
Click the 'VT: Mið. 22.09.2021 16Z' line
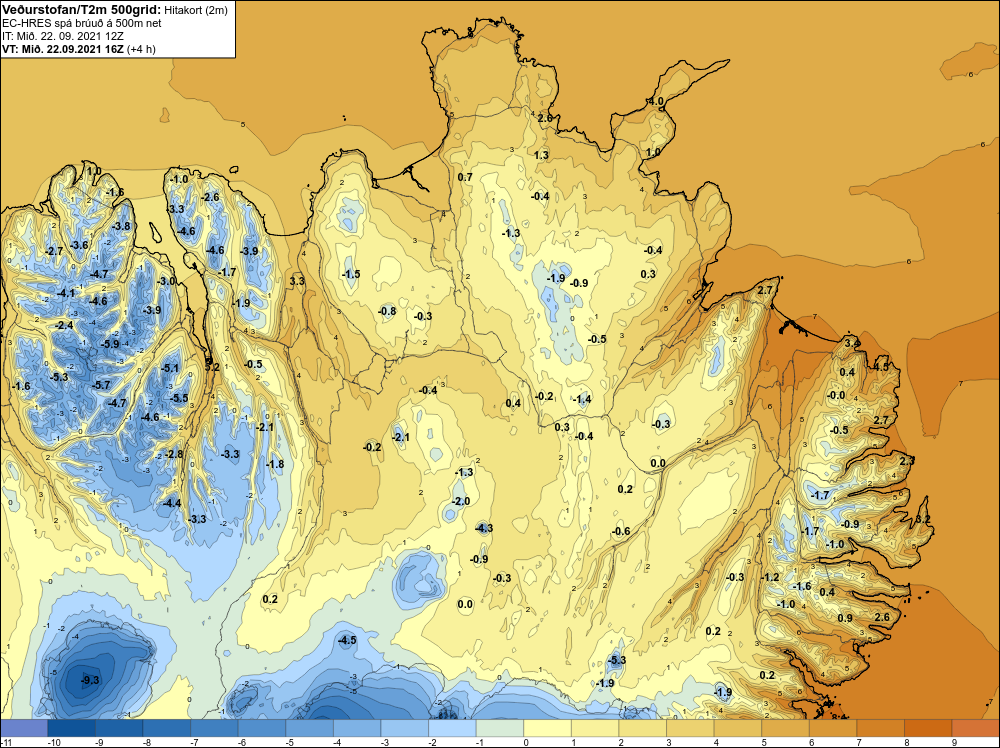(63, 49)
